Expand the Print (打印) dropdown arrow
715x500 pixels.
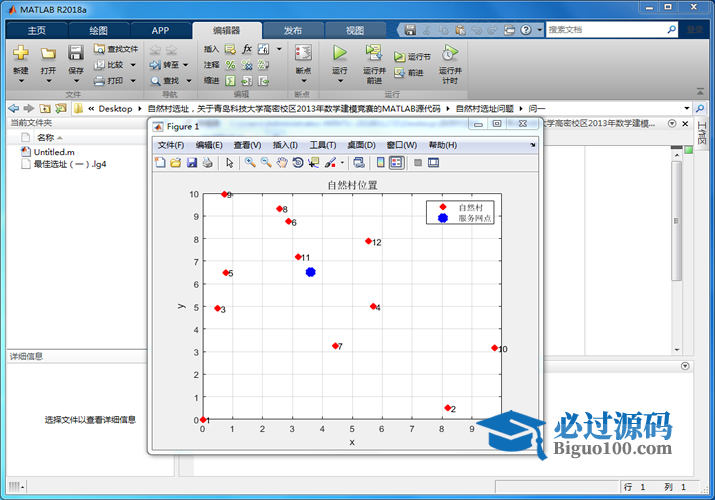pyautogui.click(x=133, y=81)
